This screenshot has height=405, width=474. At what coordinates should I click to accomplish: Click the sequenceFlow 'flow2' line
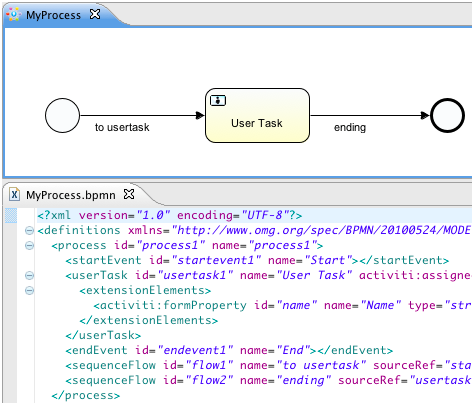[269, 380]
